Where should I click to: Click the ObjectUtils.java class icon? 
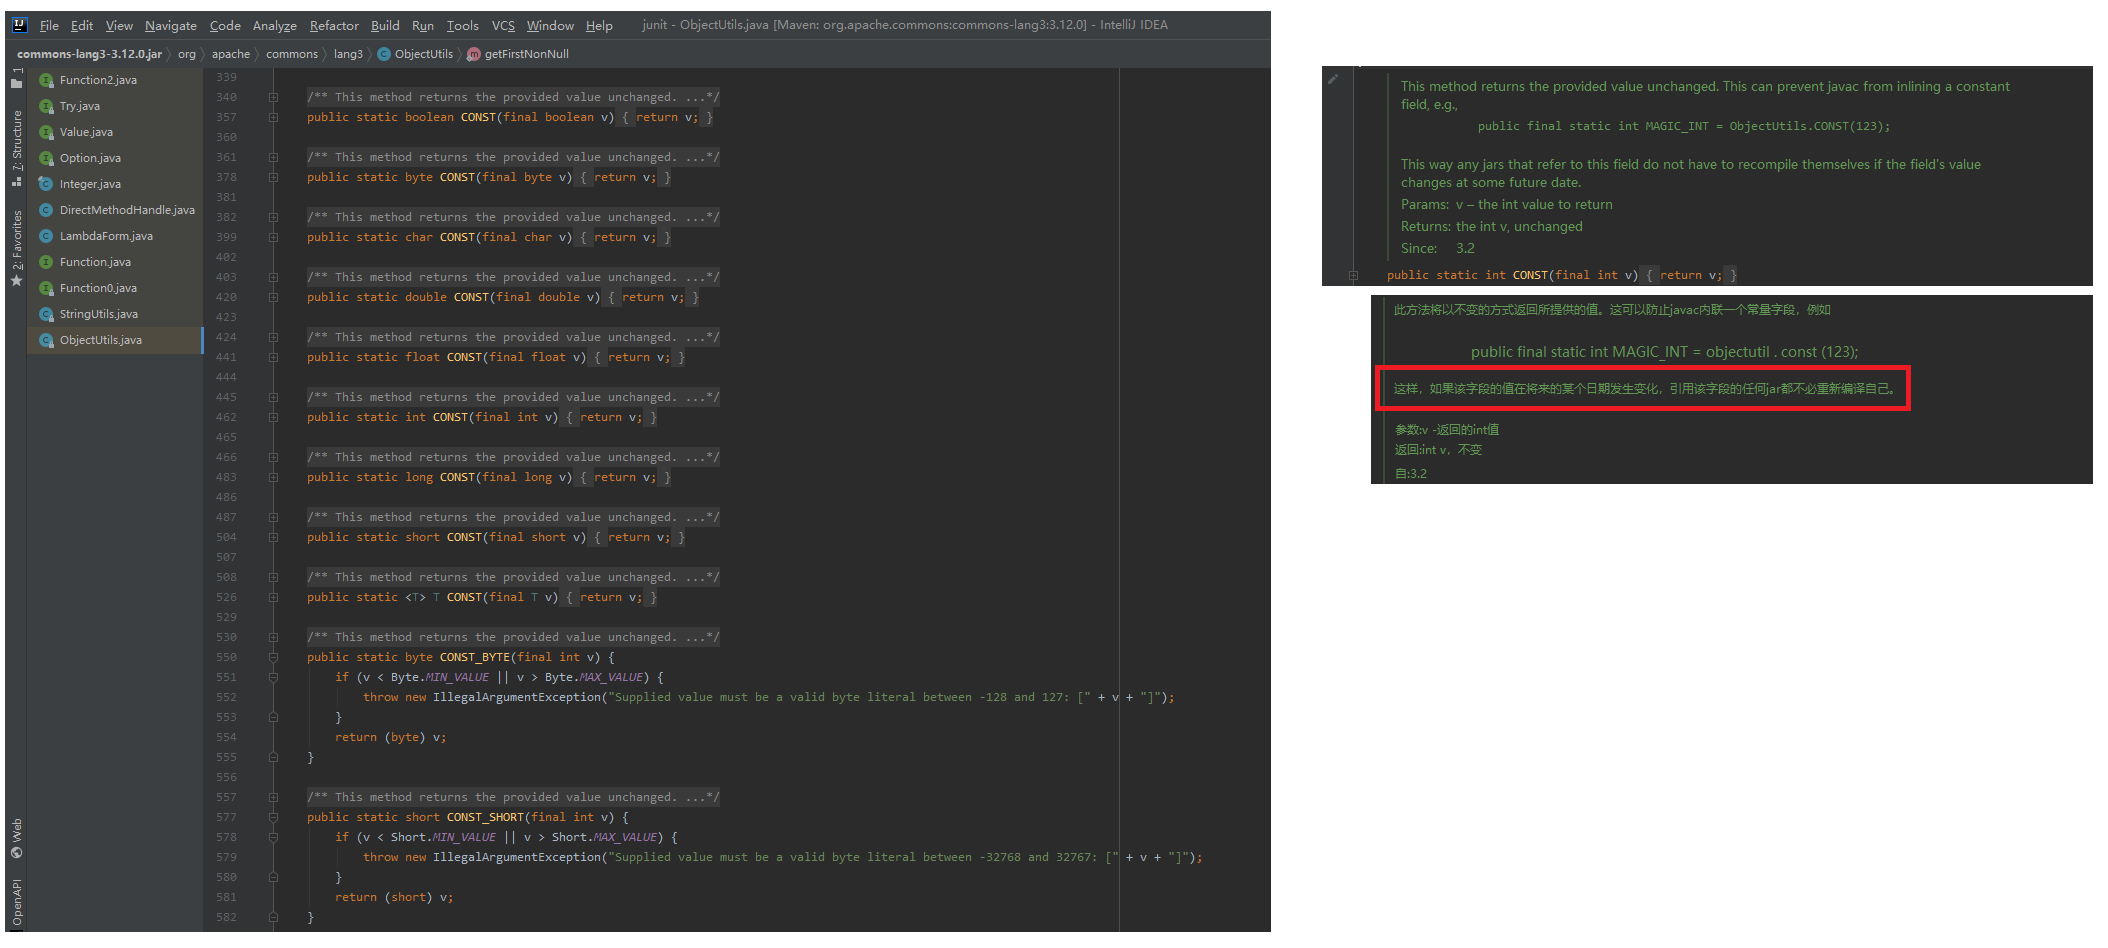[46, 340]
